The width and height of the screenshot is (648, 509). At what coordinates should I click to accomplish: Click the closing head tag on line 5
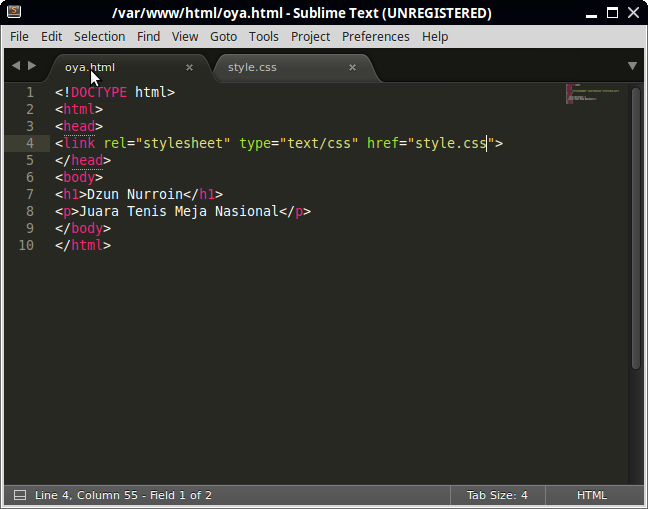tap(83, 160)
